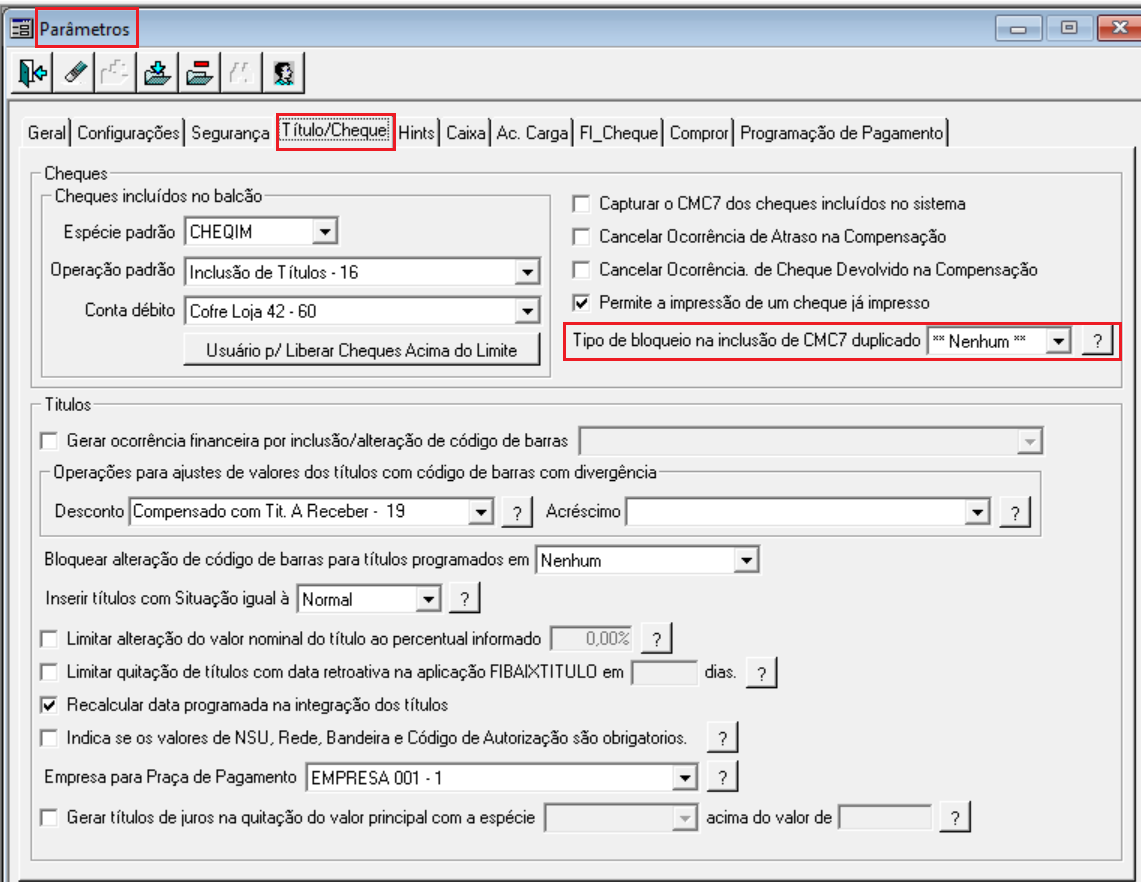Uncheck Recalcular data programada na integração
The height and width of the screenshot is (882, 1141).
49,705
